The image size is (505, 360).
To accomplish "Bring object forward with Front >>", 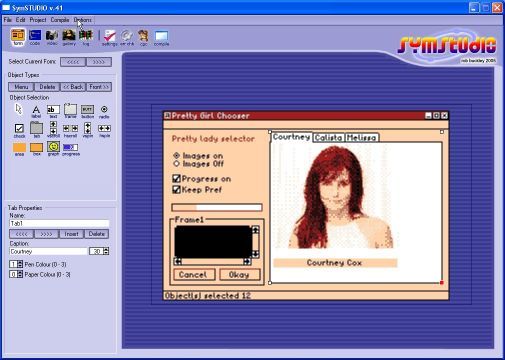I will tap(99, 87).
